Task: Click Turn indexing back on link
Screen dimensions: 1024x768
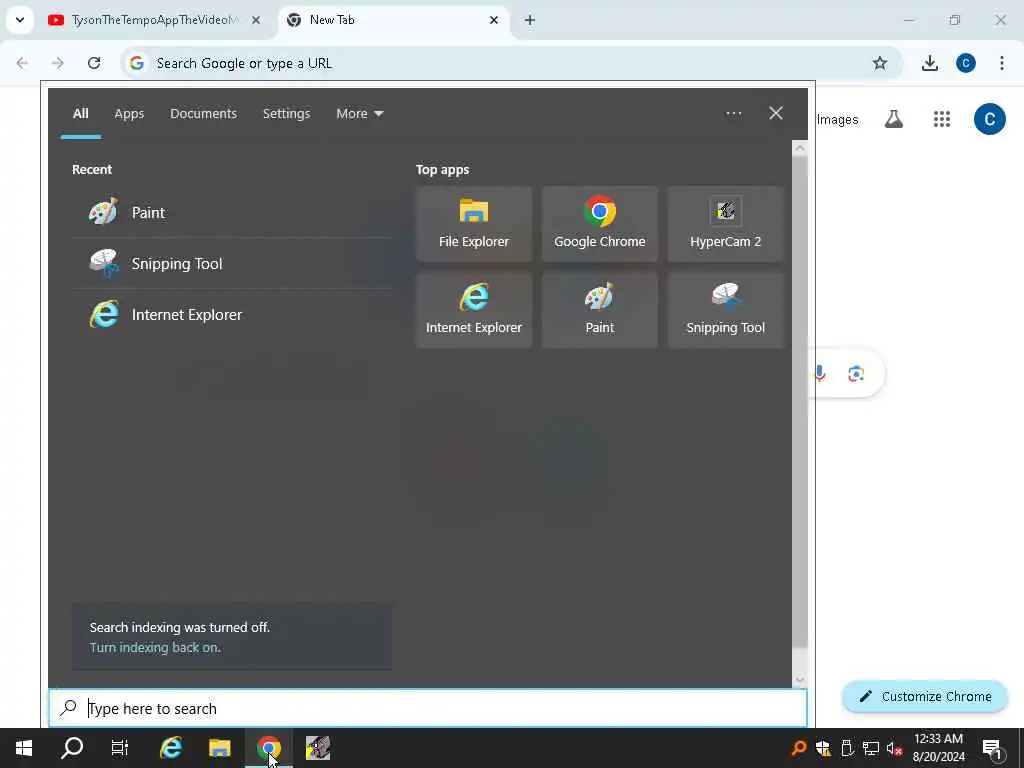Action: (x=155, y=647)
